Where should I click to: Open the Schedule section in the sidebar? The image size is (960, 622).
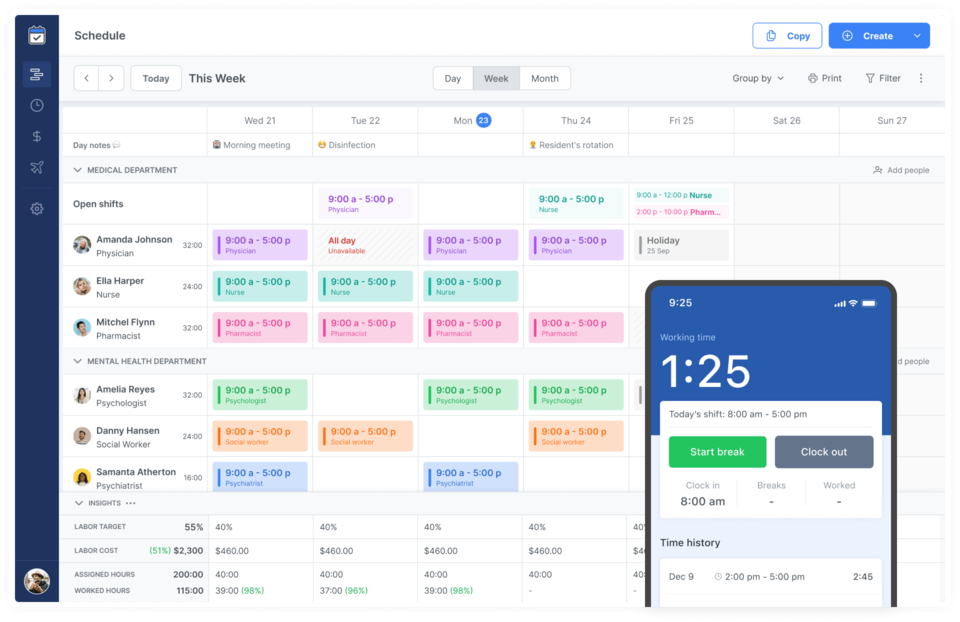[36, 74]
